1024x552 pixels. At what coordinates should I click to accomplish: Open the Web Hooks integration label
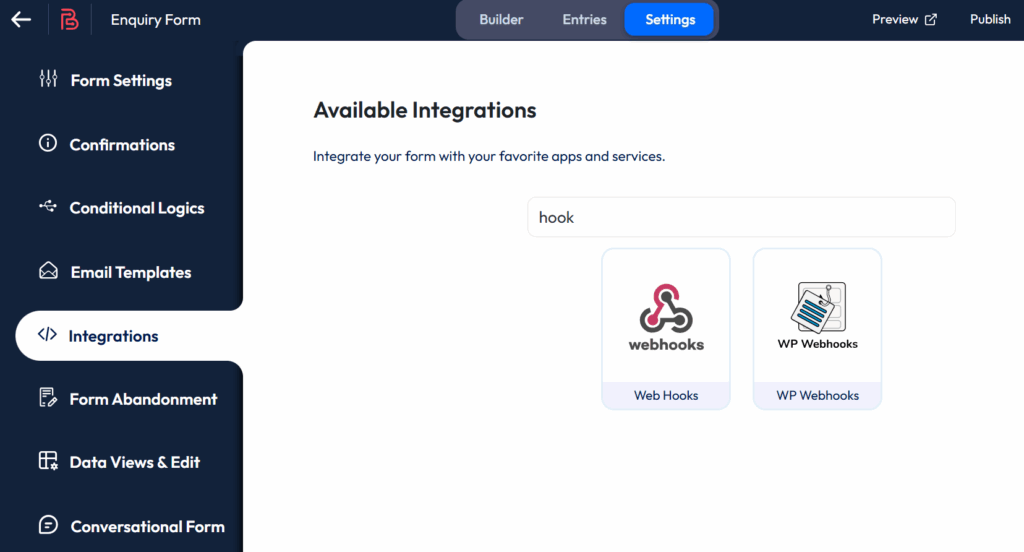coord(666,395)
